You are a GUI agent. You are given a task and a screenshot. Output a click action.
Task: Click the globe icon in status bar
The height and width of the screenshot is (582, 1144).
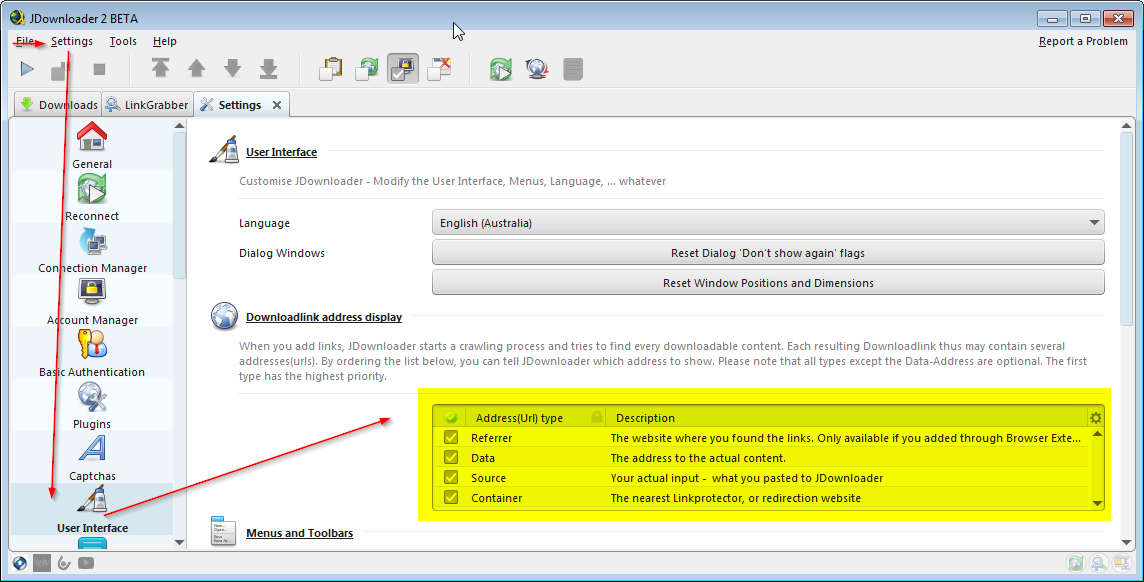20,563
